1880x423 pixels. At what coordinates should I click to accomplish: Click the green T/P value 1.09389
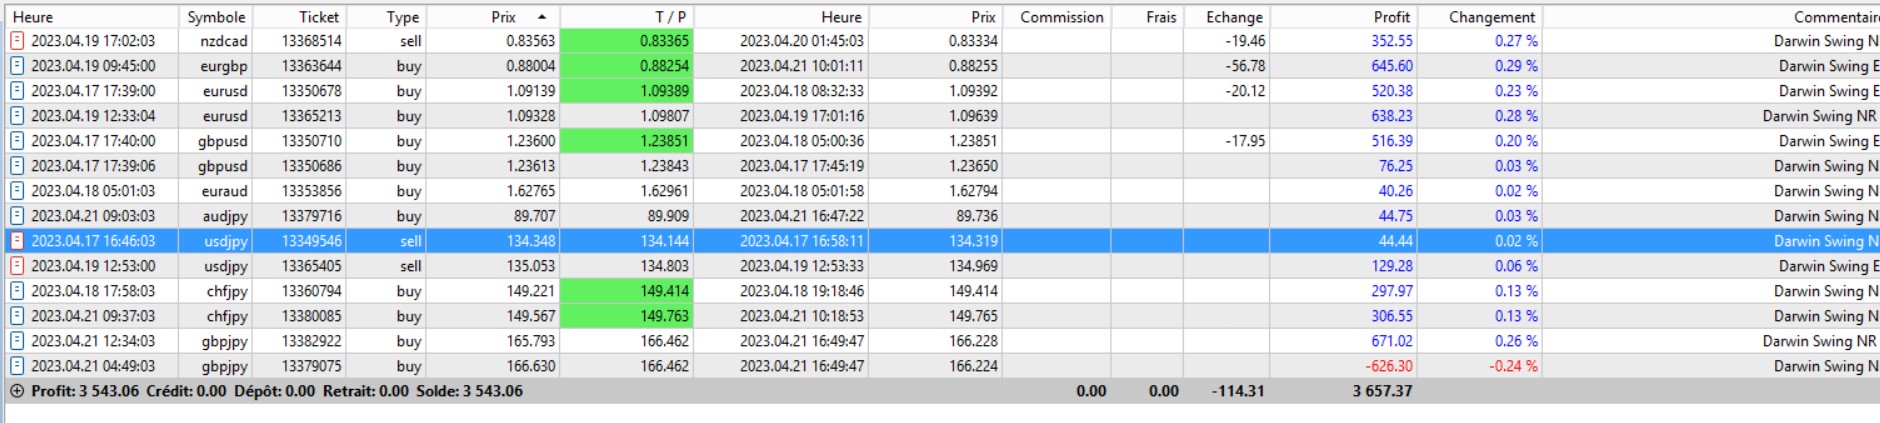point(626,91)
